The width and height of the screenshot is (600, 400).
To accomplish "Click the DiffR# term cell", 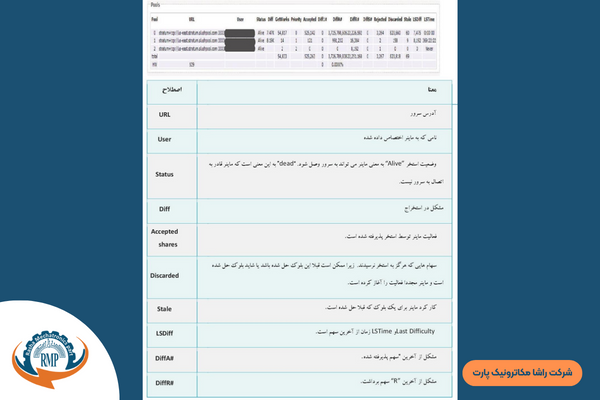I will click(166, 382).
